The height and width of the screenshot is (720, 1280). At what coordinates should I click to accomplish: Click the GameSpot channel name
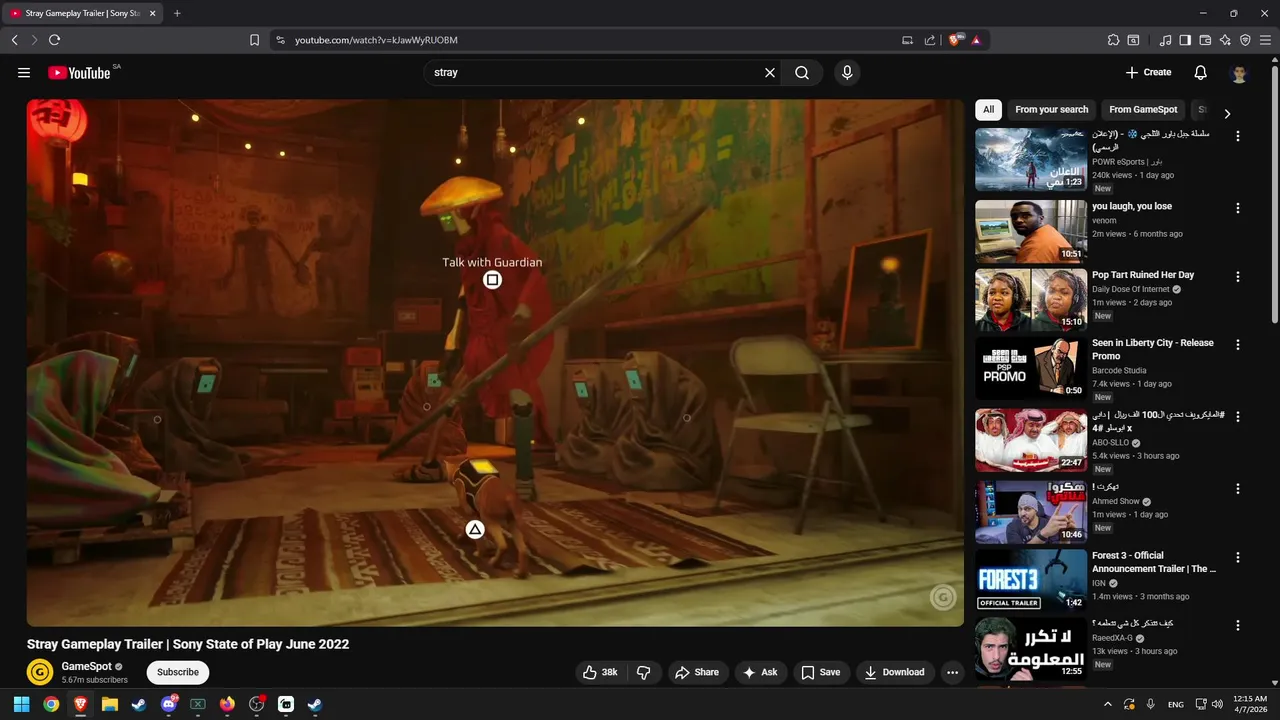[86, 666]
